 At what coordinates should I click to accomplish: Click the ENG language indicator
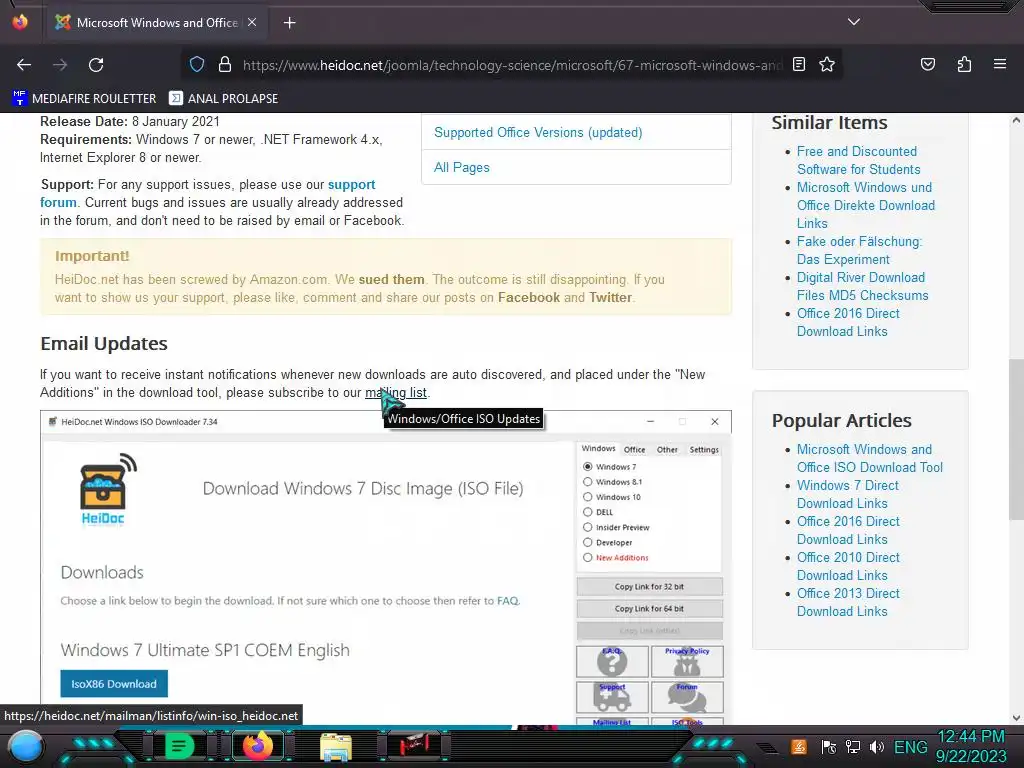[x=910, y=747]
